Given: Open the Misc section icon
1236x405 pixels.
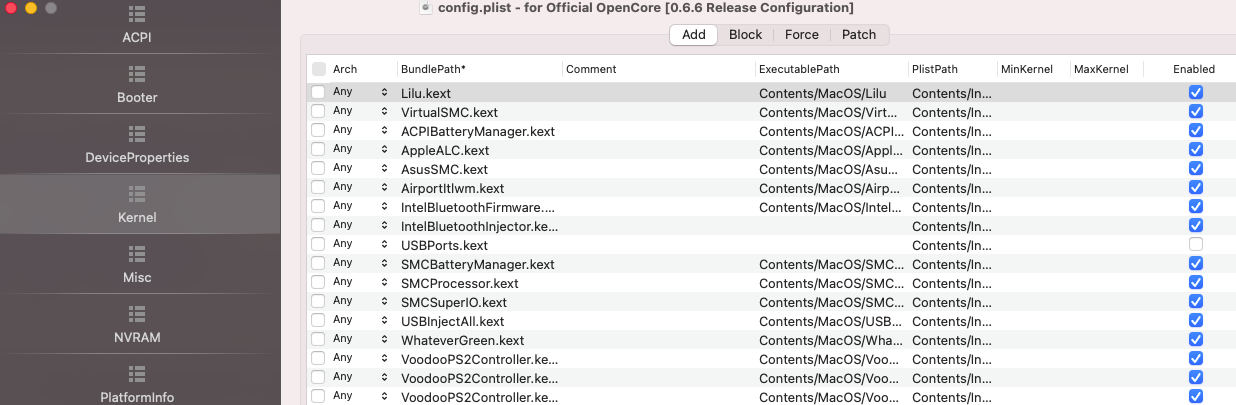Looking at the screenshot, I should click(x=137, y=255).
